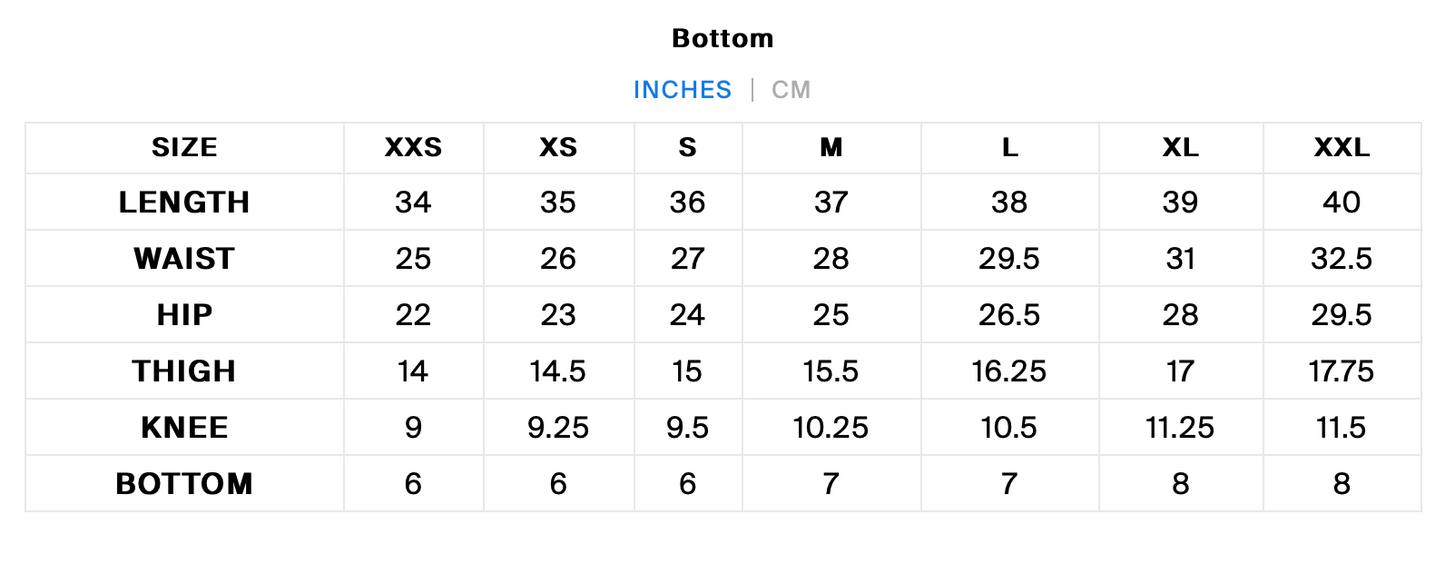
Task: Select the WAIST row label
Action: (x=184, y=259)
